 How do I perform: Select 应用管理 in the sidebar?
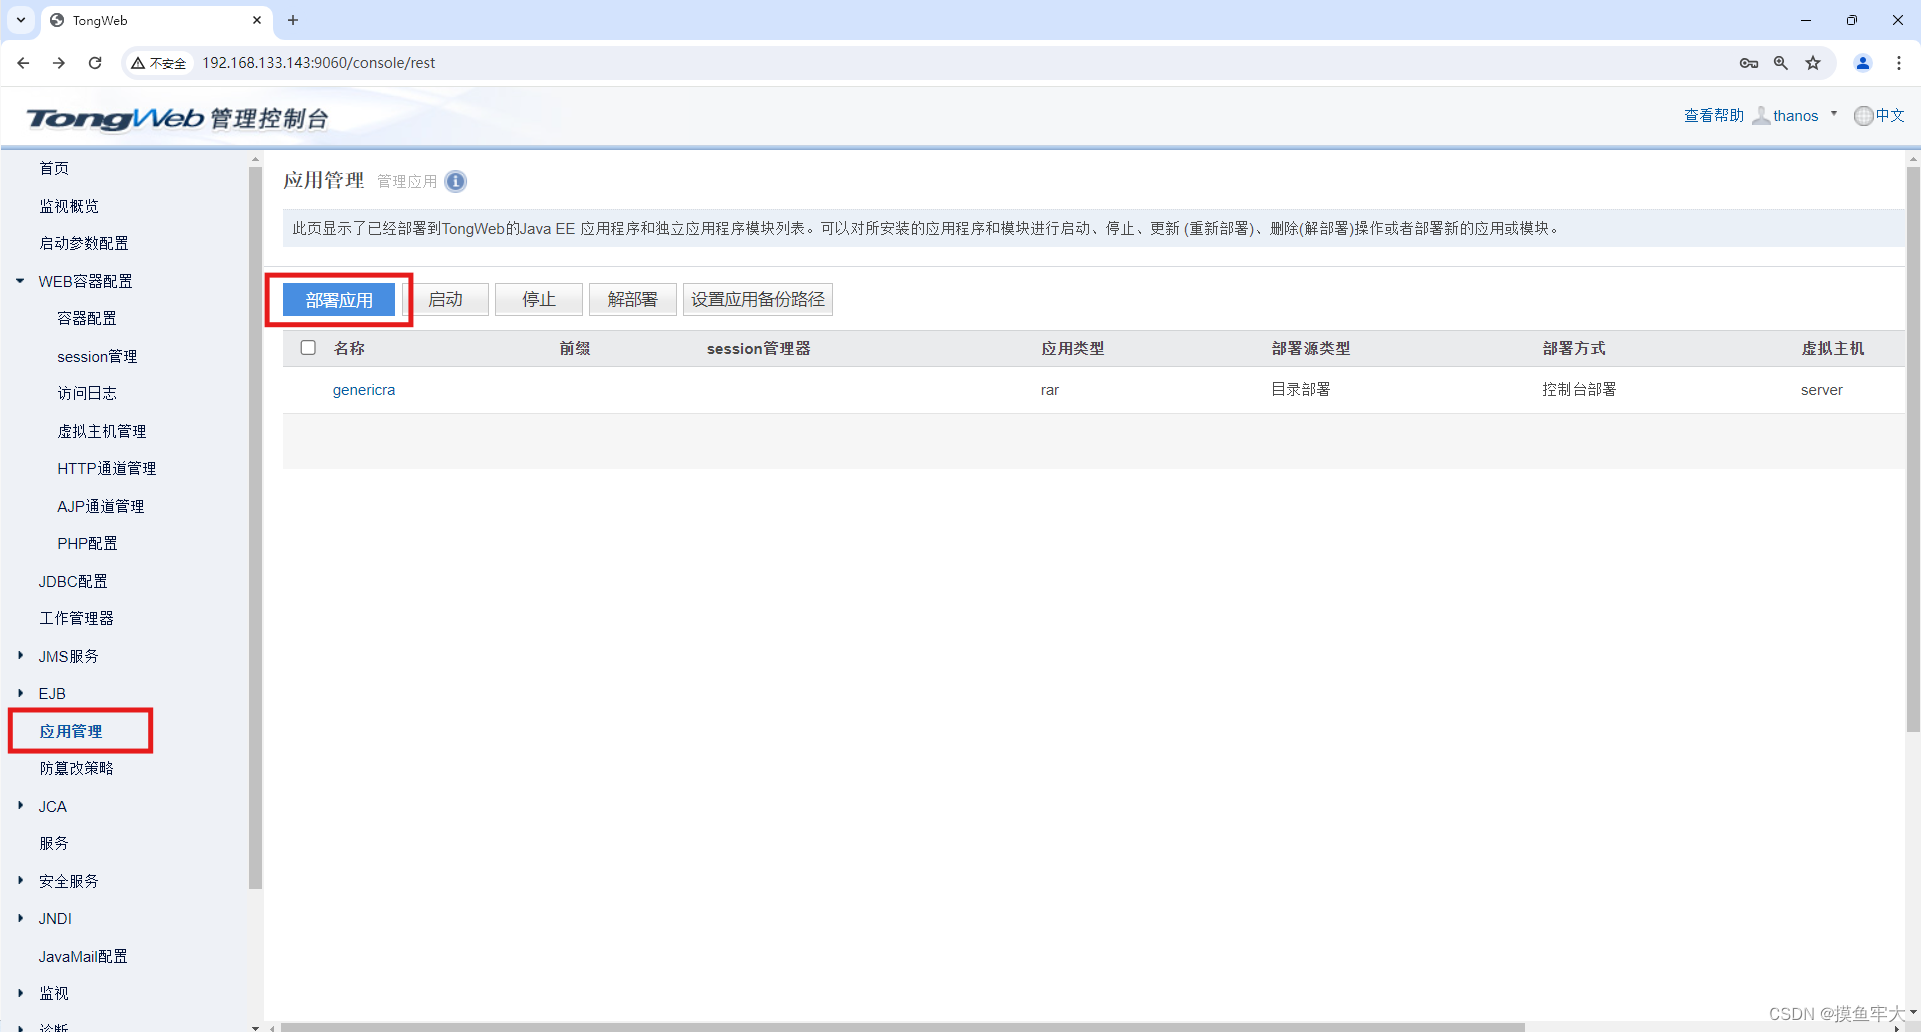pos(71,731)
